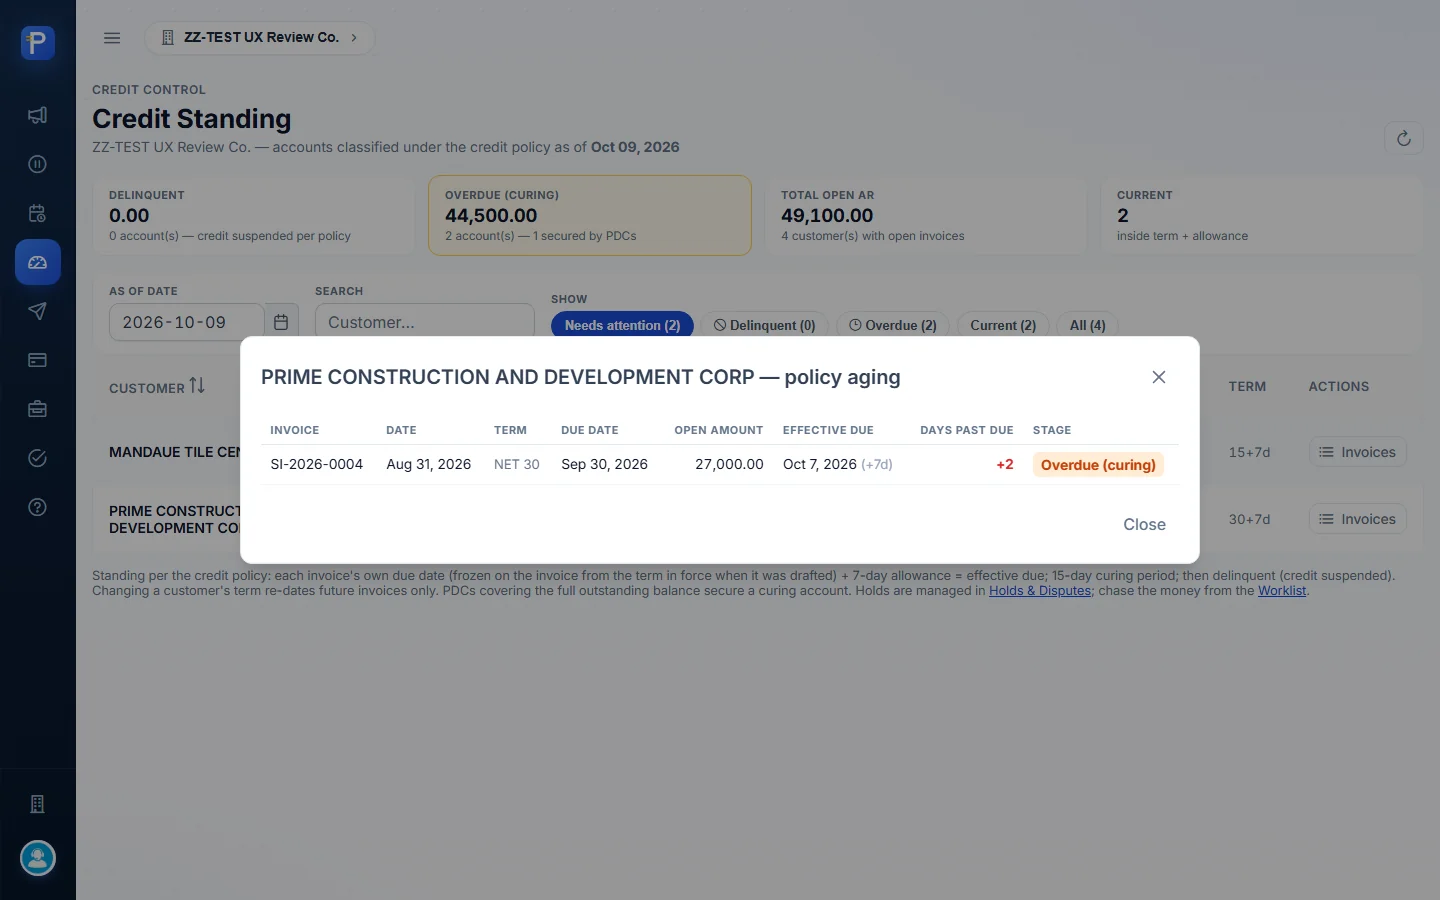Close the policy aging dialog with X
Screen dimensions: 1440x900
1159,377
